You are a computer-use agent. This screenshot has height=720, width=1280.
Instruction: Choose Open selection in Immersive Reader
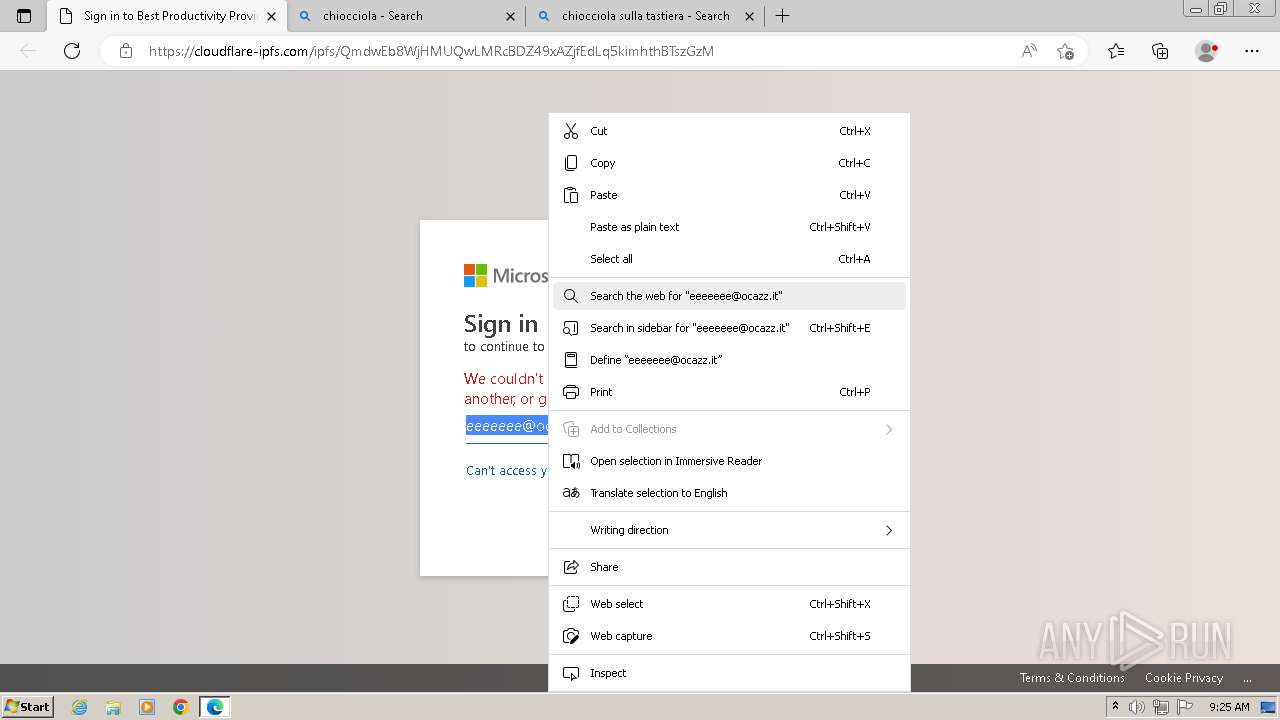pyautogui.click(x=730, y=461)
